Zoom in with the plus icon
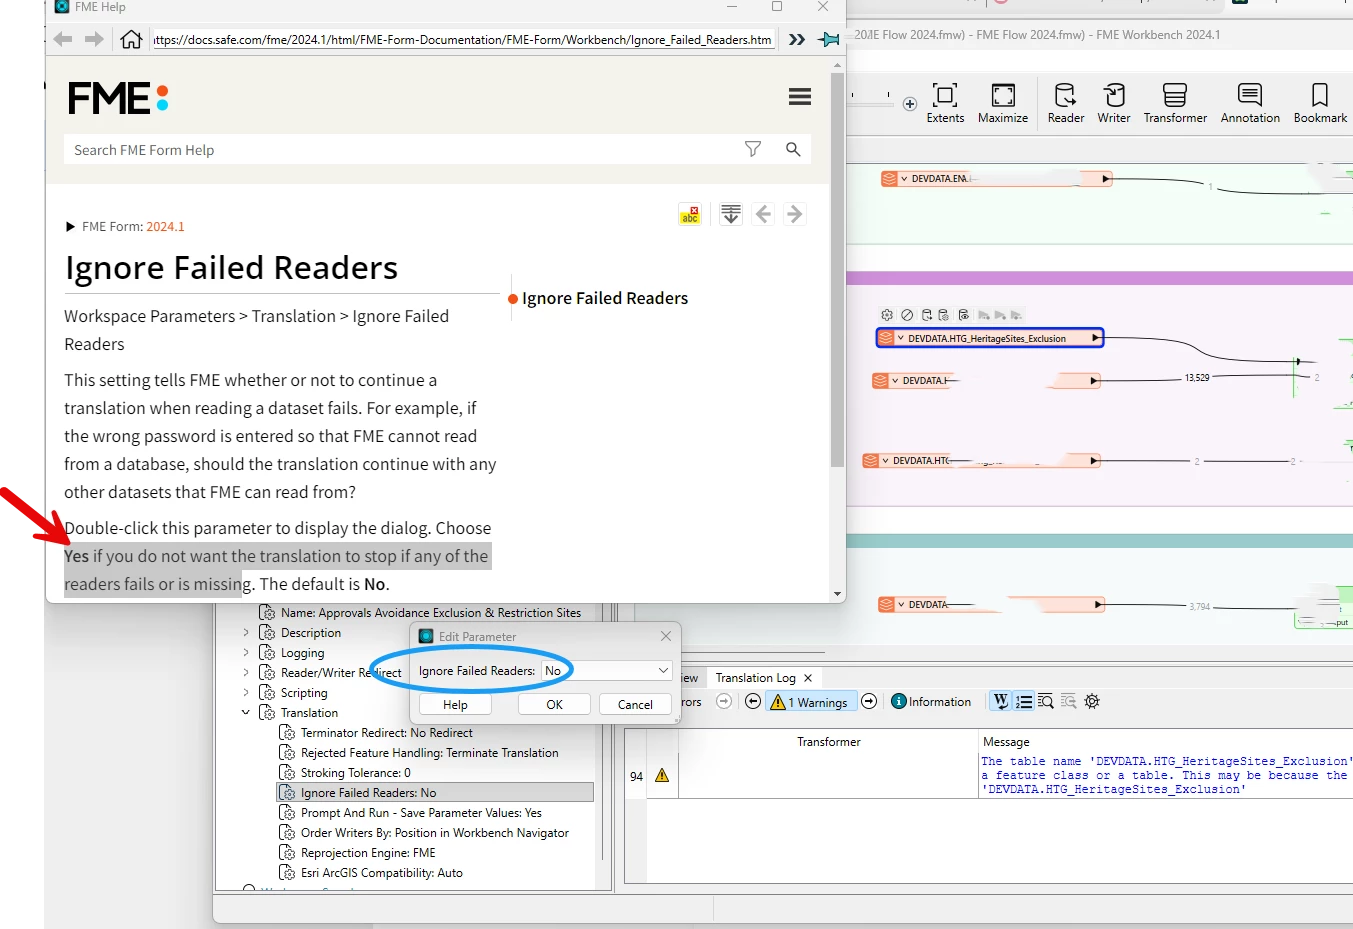 (910, 104)
